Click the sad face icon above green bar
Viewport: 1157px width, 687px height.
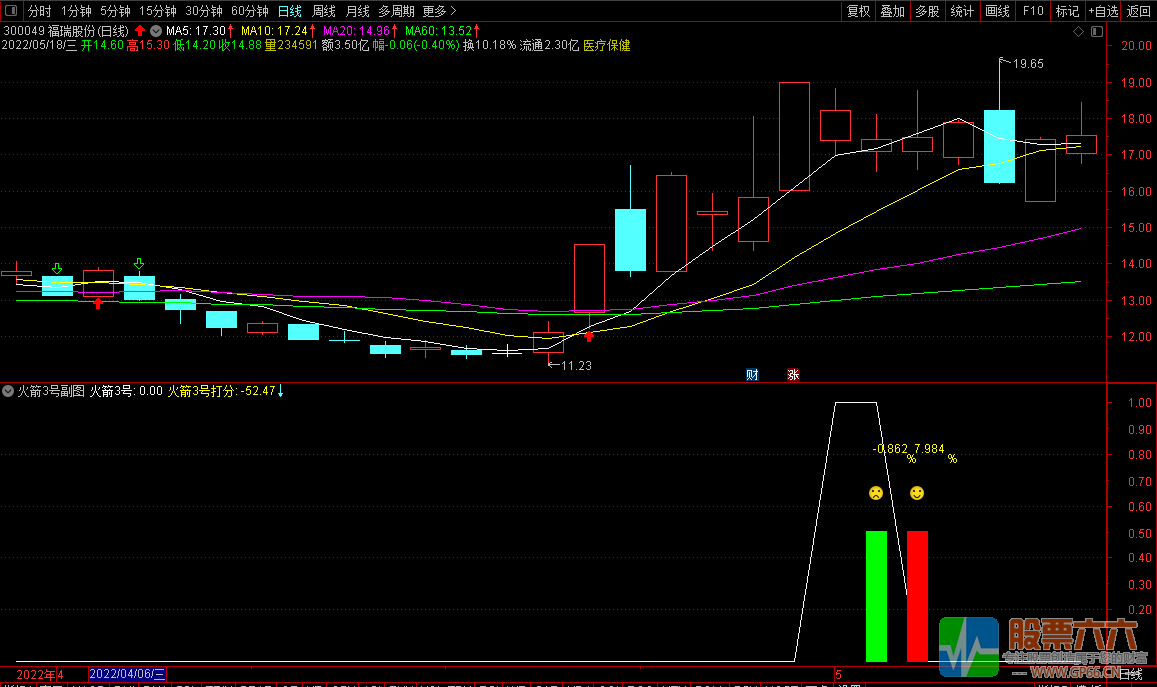click(x=875, y=493)
